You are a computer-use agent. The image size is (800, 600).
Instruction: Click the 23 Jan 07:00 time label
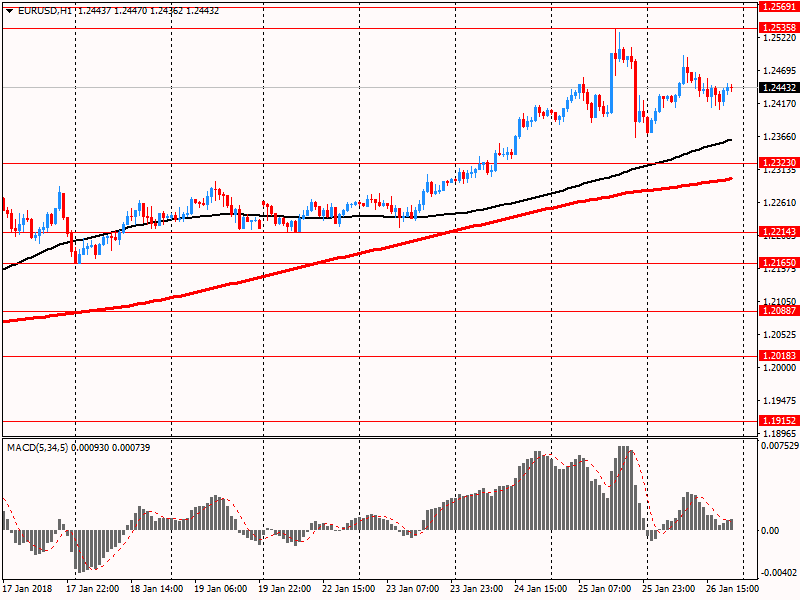pyautogui.click(x=412, y=589)
